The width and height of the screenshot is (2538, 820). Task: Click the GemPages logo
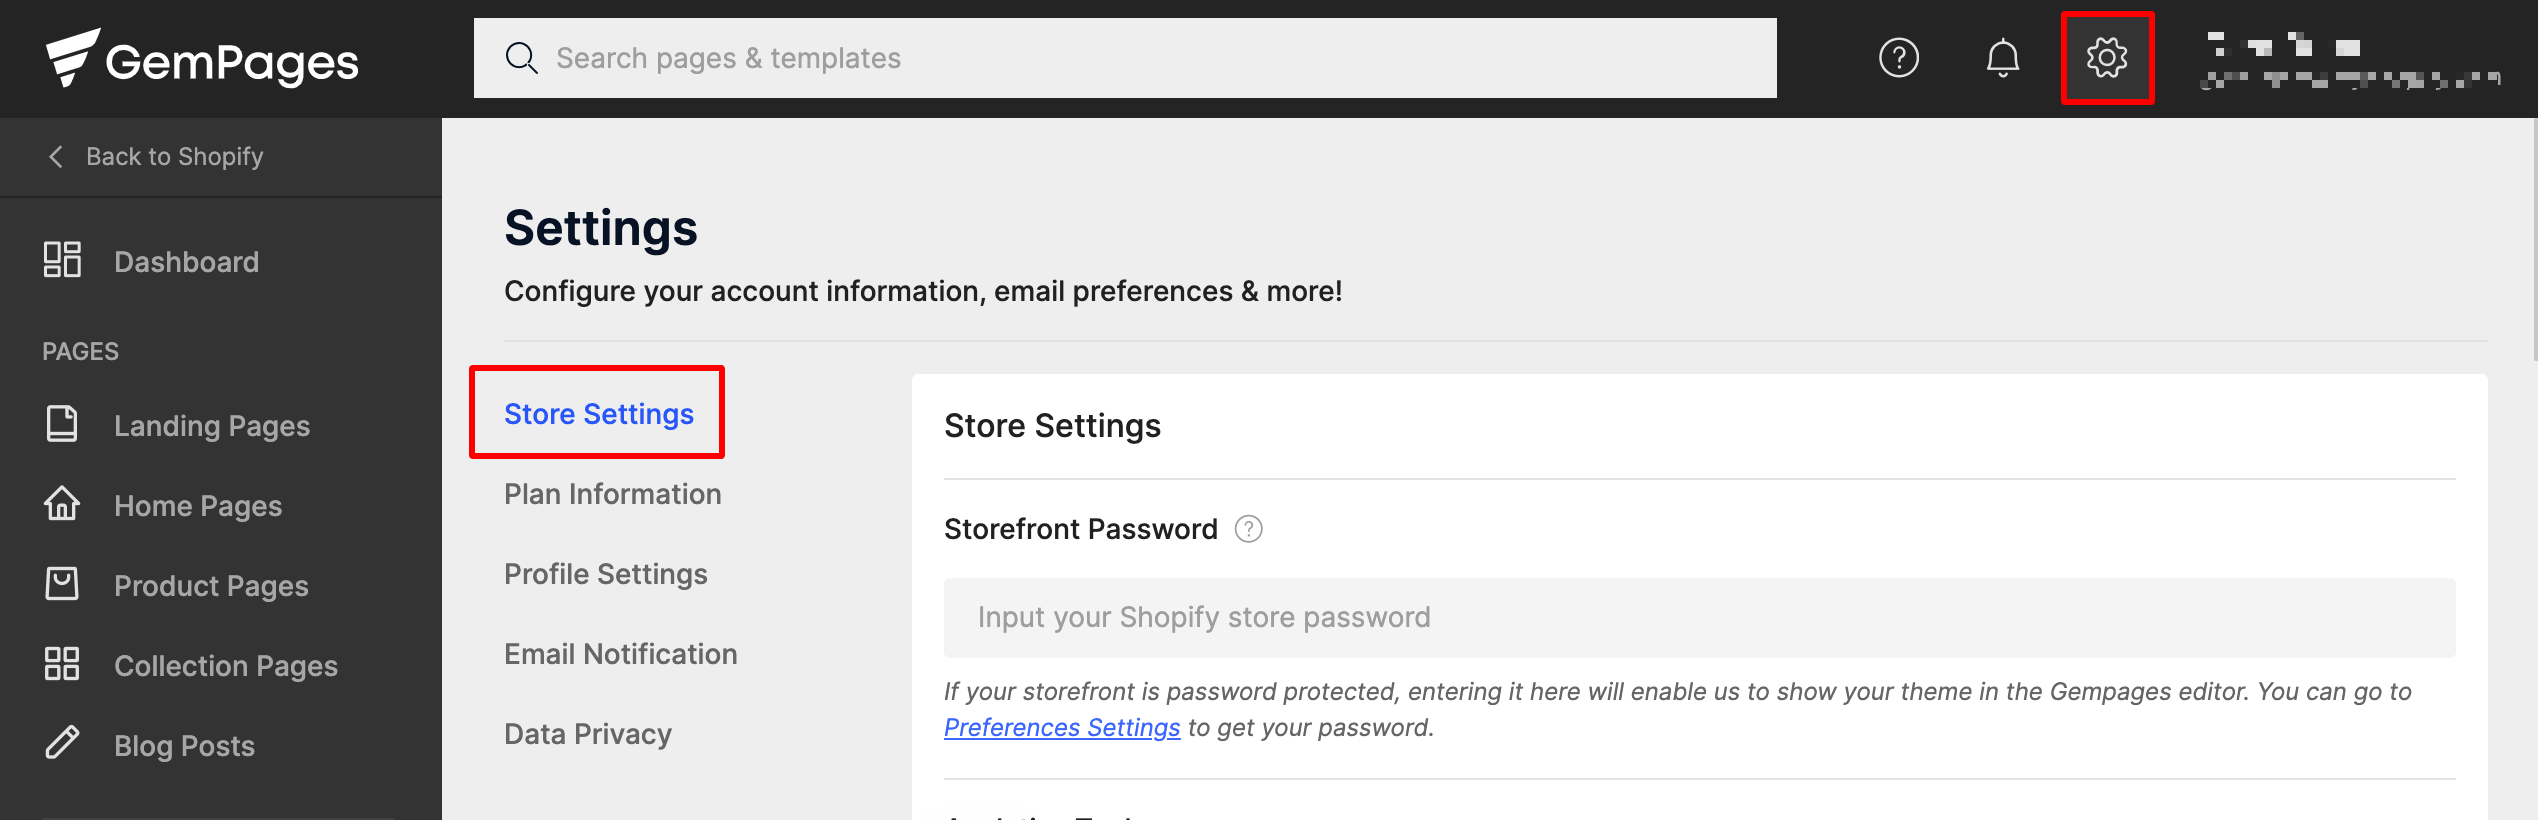pos(202,59)
